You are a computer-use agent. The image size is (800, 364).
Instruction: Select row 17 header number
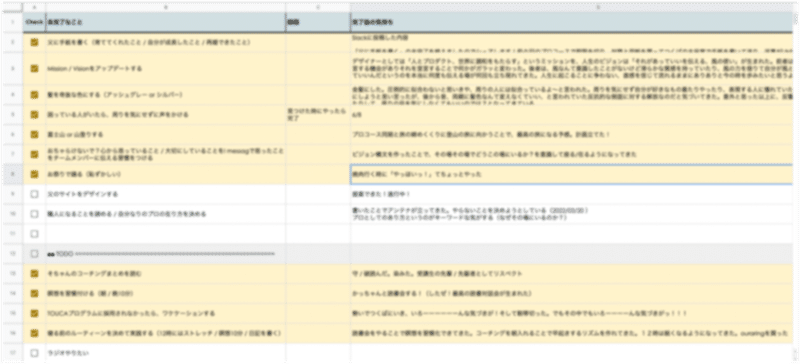(x=12, y=353)
